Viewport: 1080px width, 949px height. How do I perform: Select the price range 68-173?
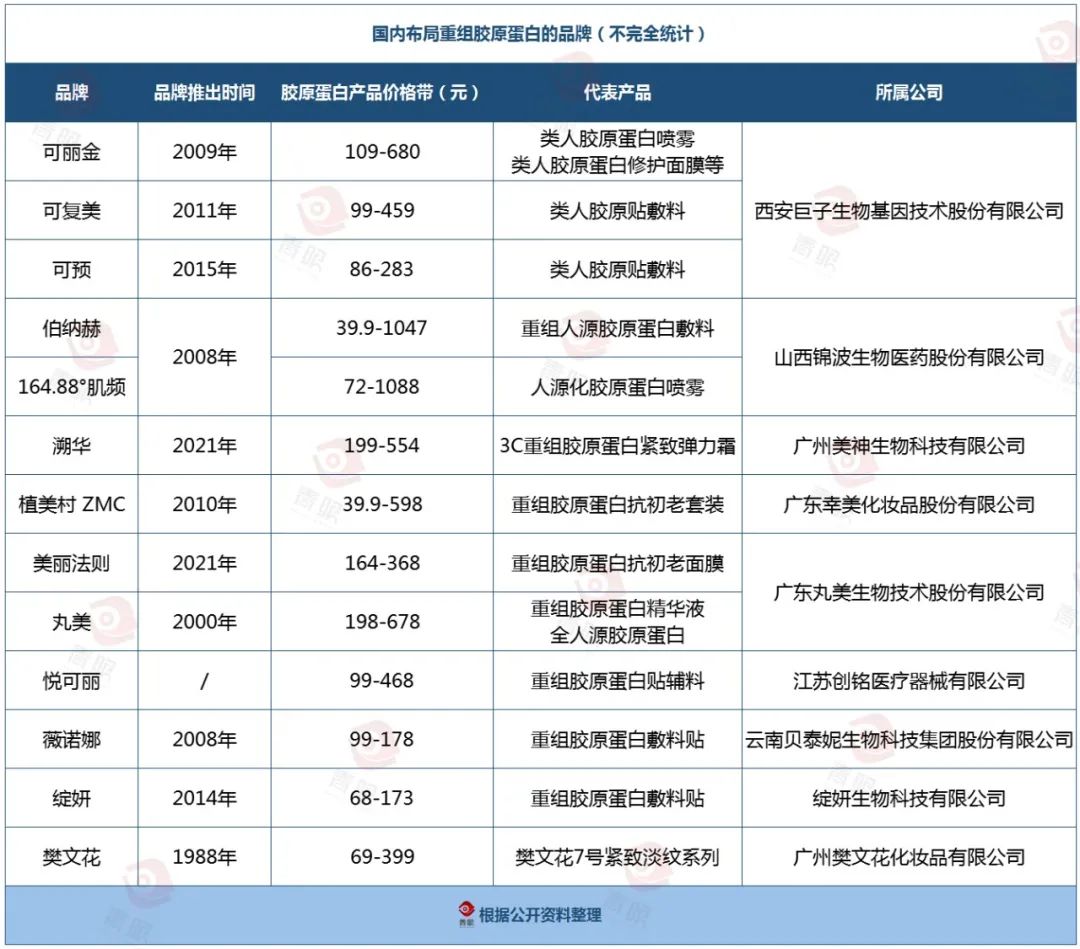pos(382,798)
